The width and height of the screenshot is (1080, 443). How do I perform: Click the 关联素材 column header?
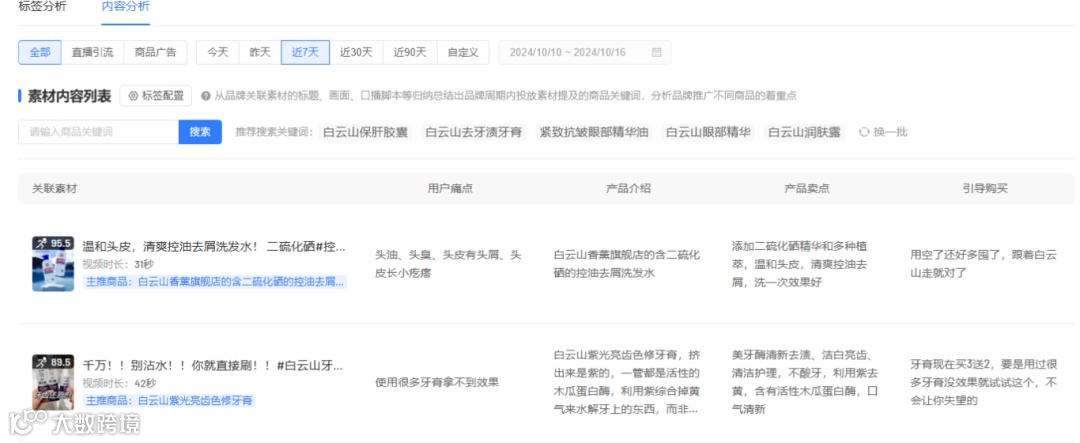tap(54, 189)
